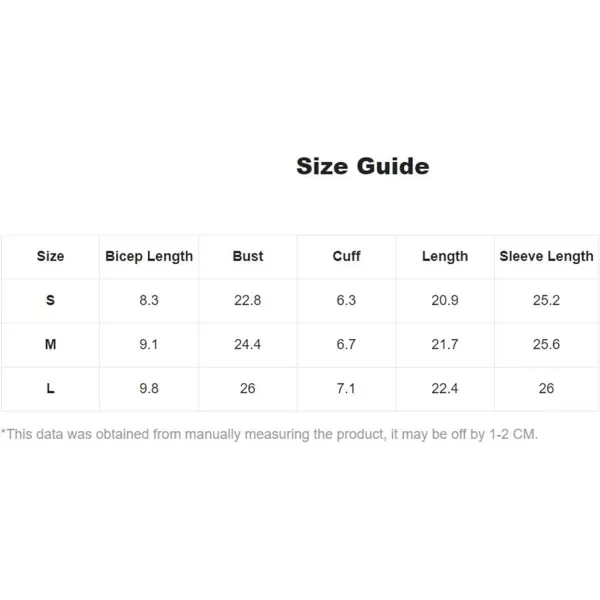Select the Bust column header
This screenshot has height=600, width=600.
point(248,256)
